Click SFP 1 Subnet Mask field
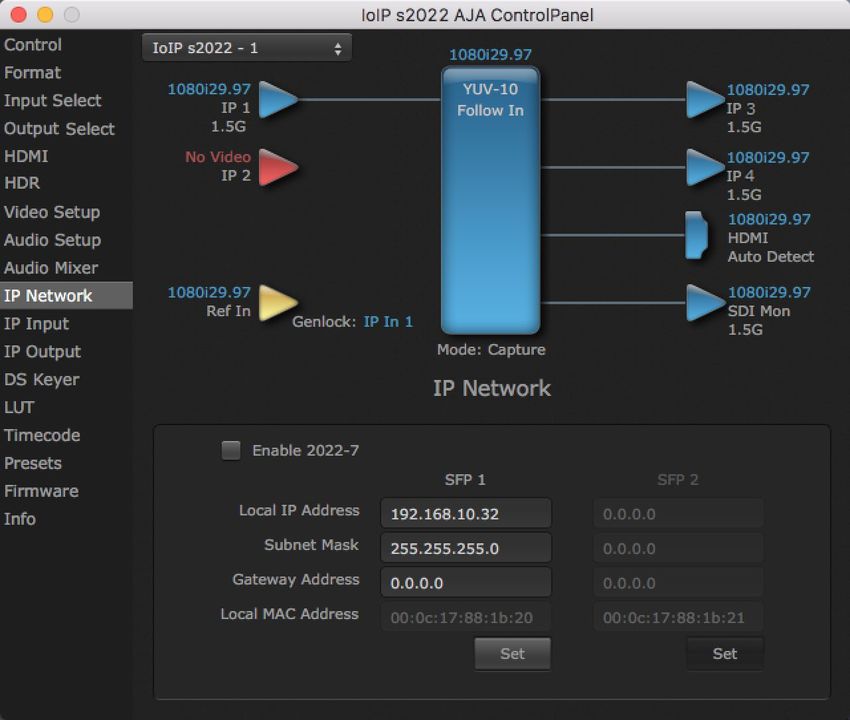This screenshot has height=720, width=850. pyautogui.click(x=466, y=548)
